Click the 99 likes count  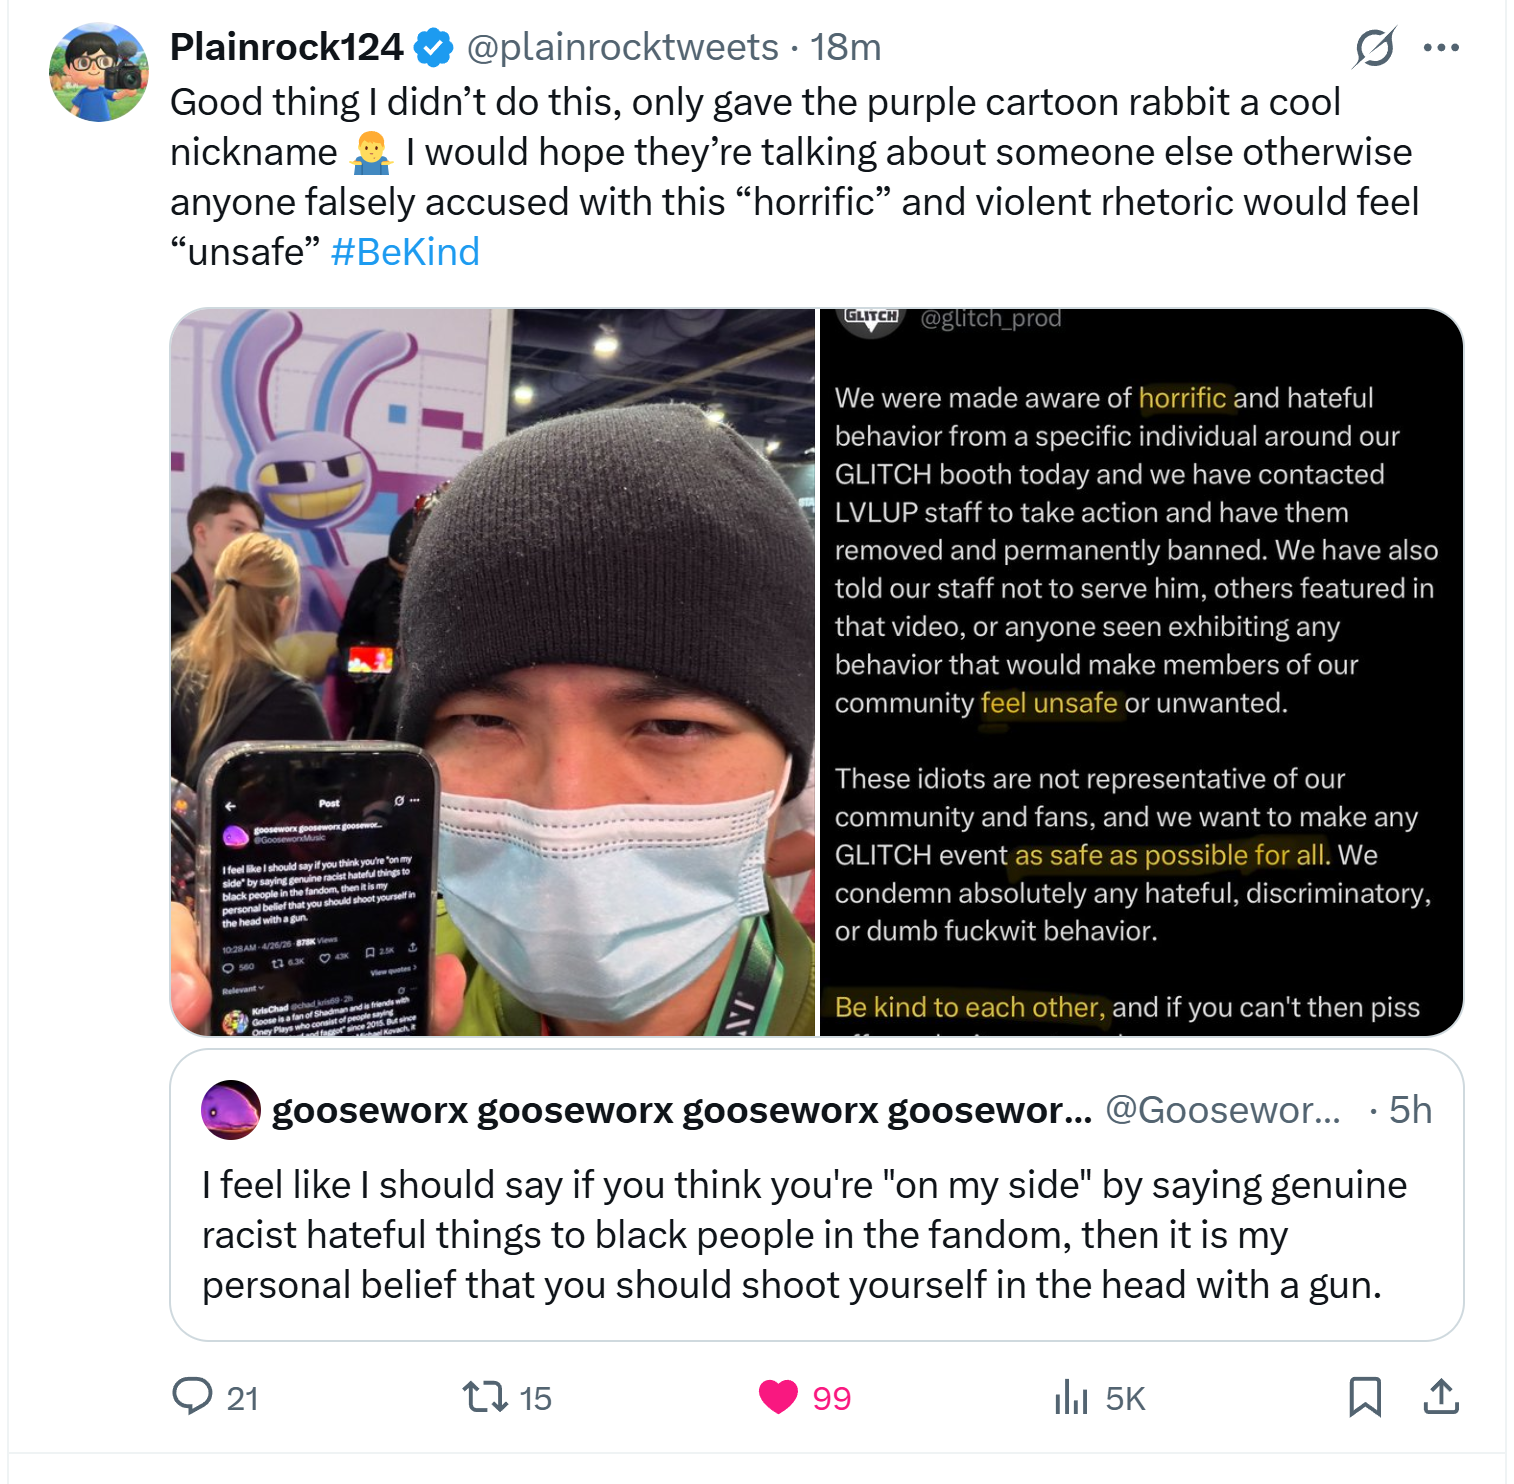[x=832, y=1398]
